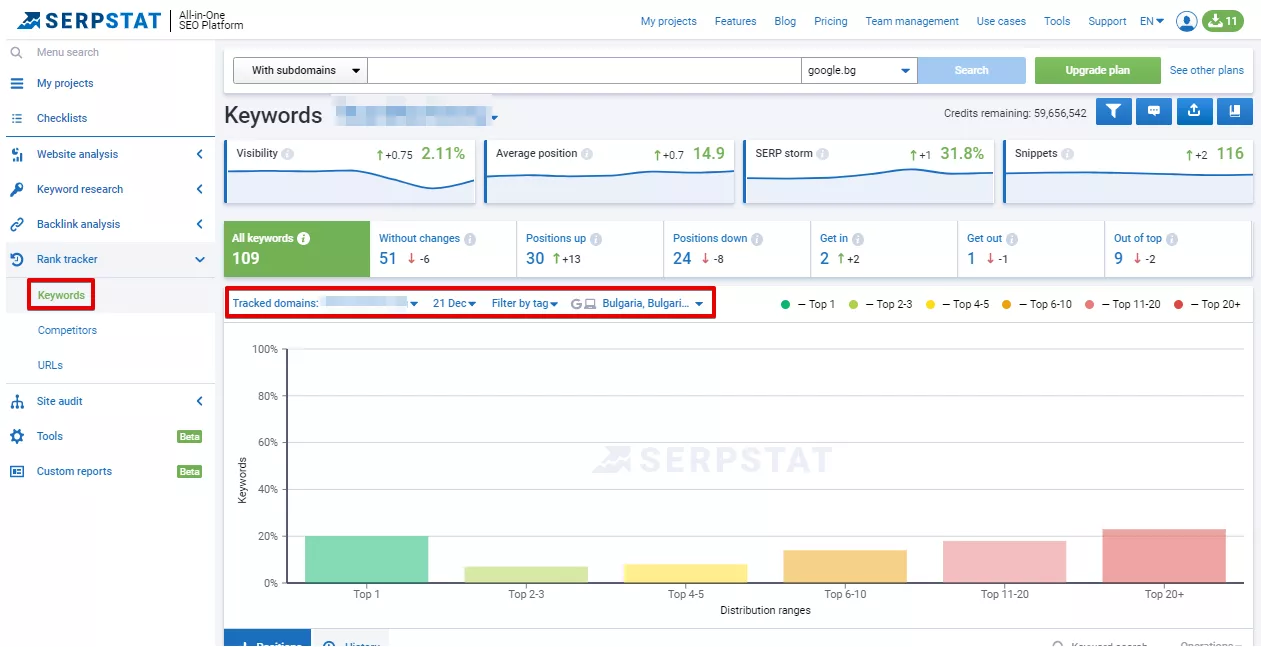This screenshot has width=1261, height=647.
Task: Open the google.bg search engine dropdown
Action: click(x=859, y=70)
